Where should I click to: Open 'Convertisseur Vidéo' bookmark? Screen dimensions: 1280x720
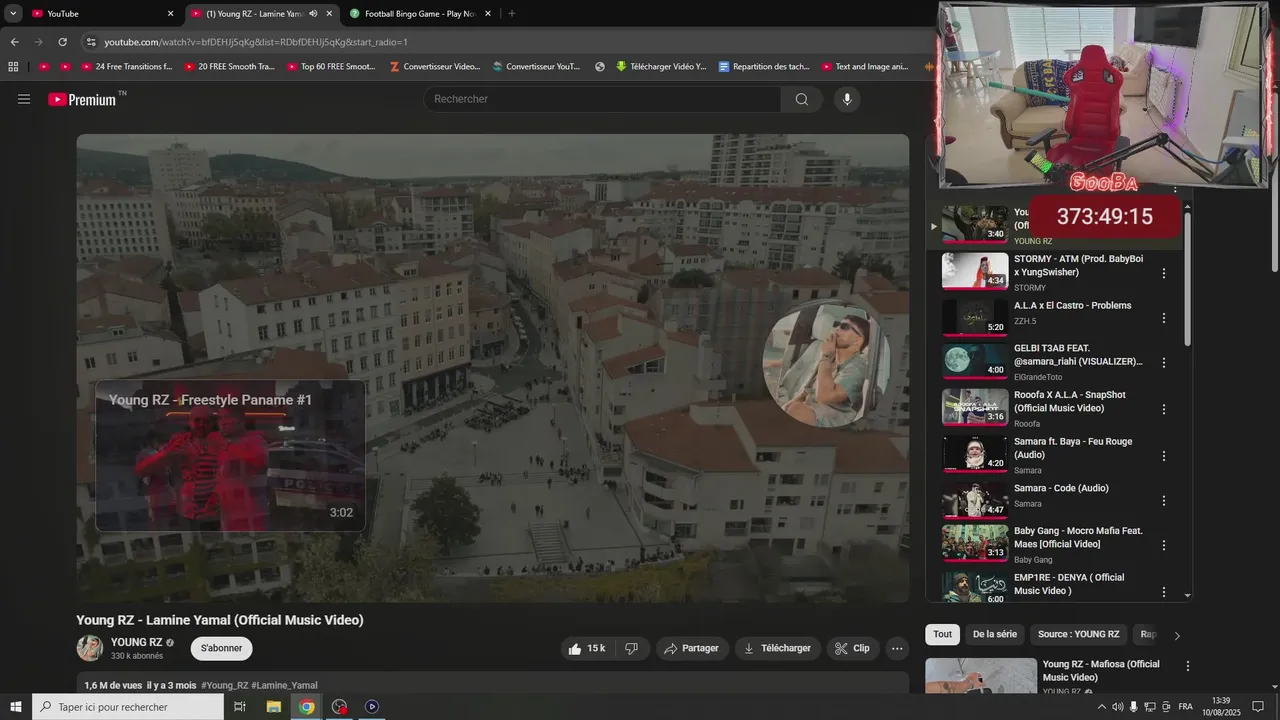pos(434,67)
